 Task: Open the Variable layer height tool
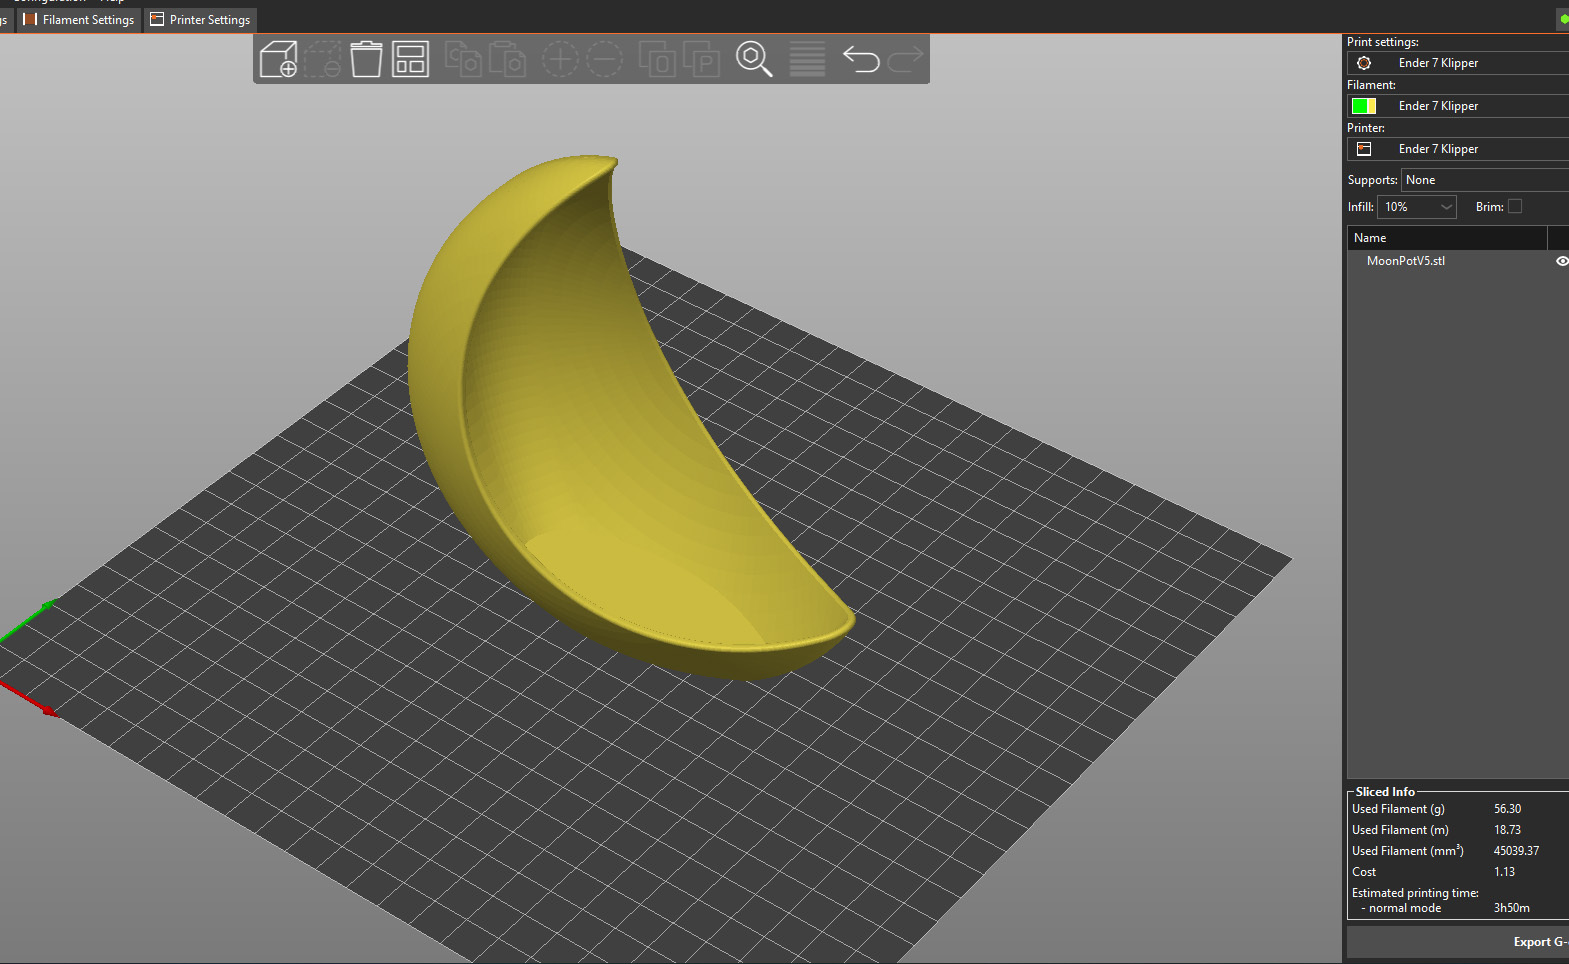pyautogui.click(x=807, y=60)
